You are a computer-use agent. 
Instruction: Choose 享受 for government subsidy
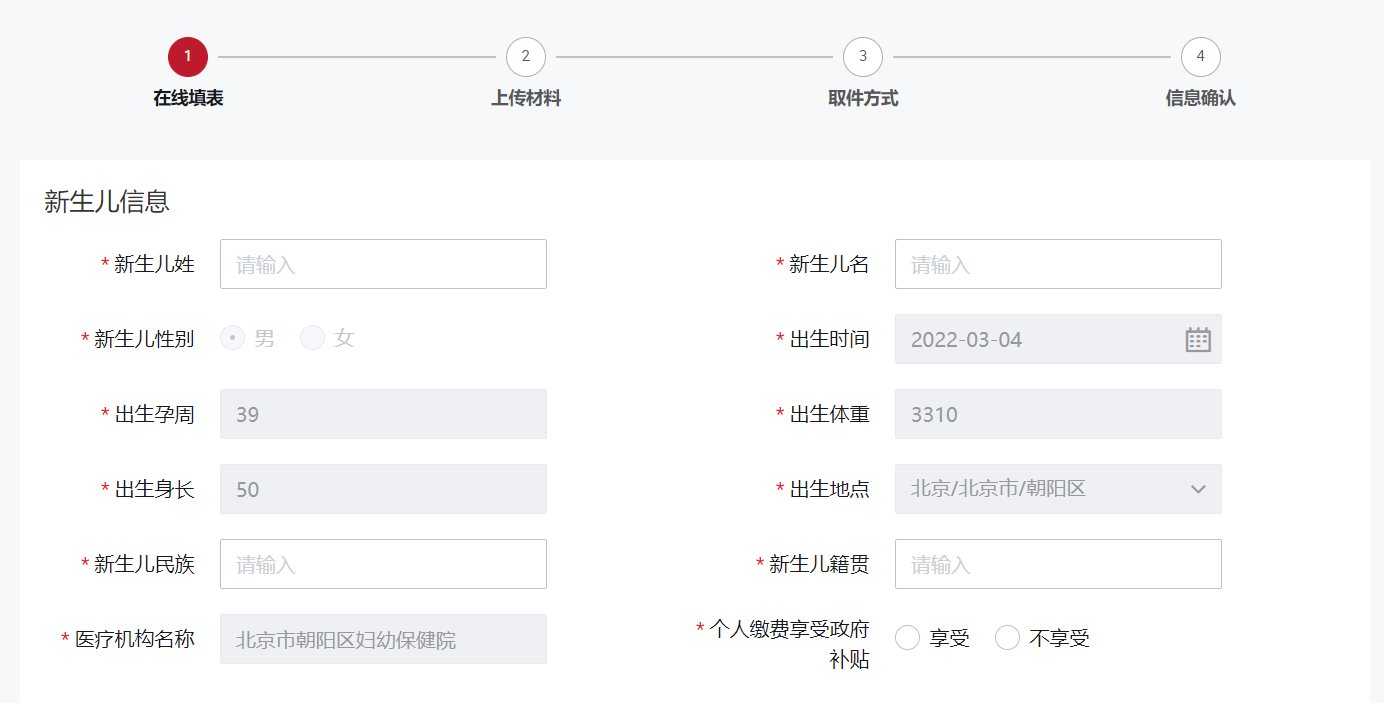pyautogui.click(x=908, y=638)
